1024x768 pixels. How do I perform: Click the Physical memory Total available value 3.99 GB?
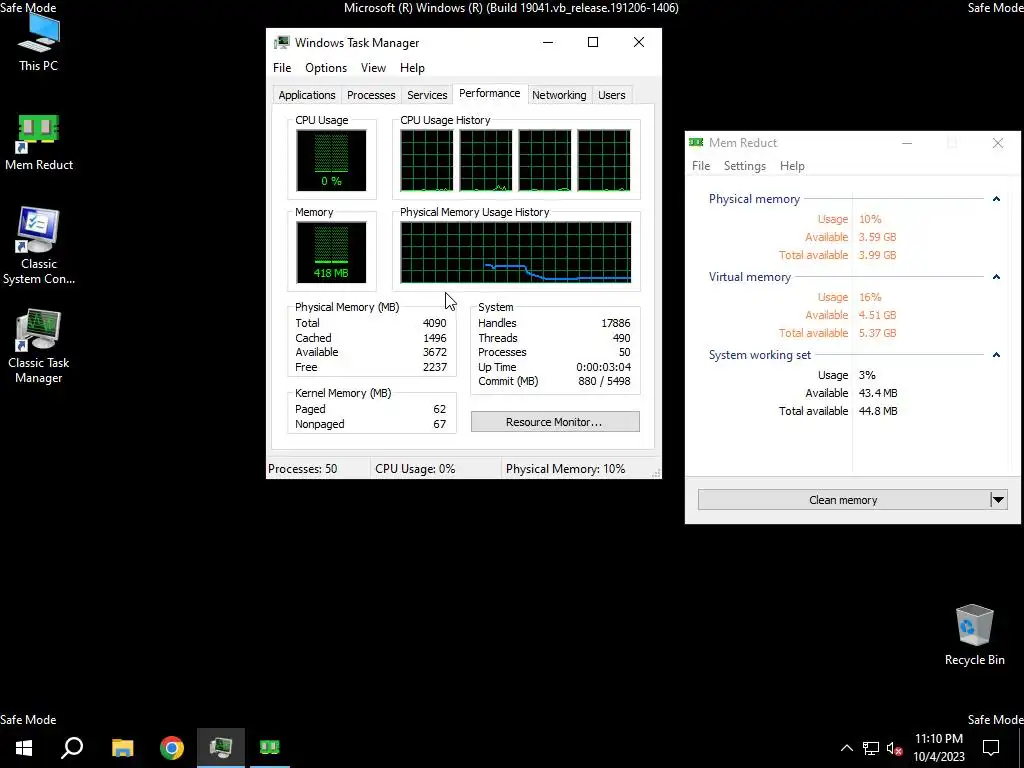pos(877,255)
